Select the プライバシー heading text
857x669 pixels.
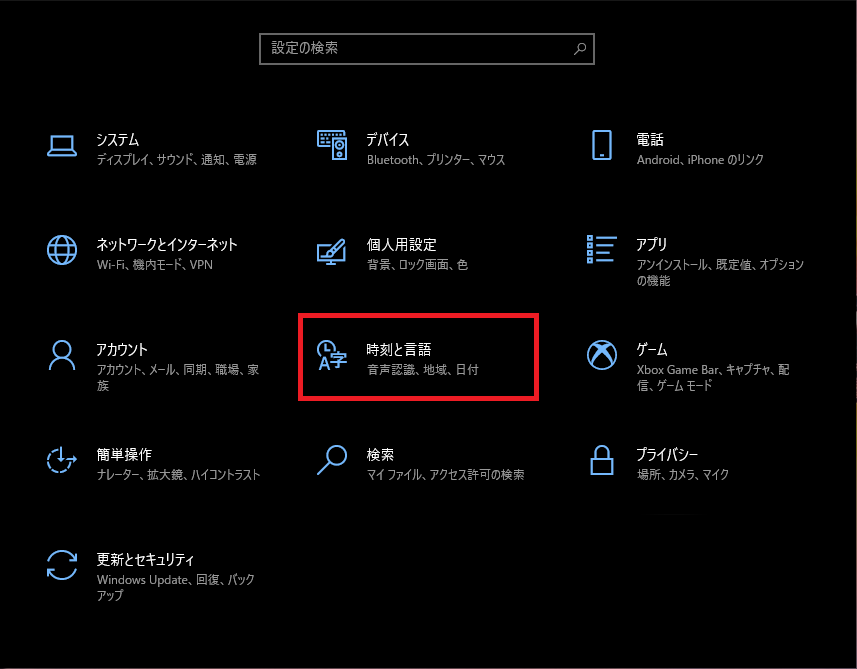[667, 454]
